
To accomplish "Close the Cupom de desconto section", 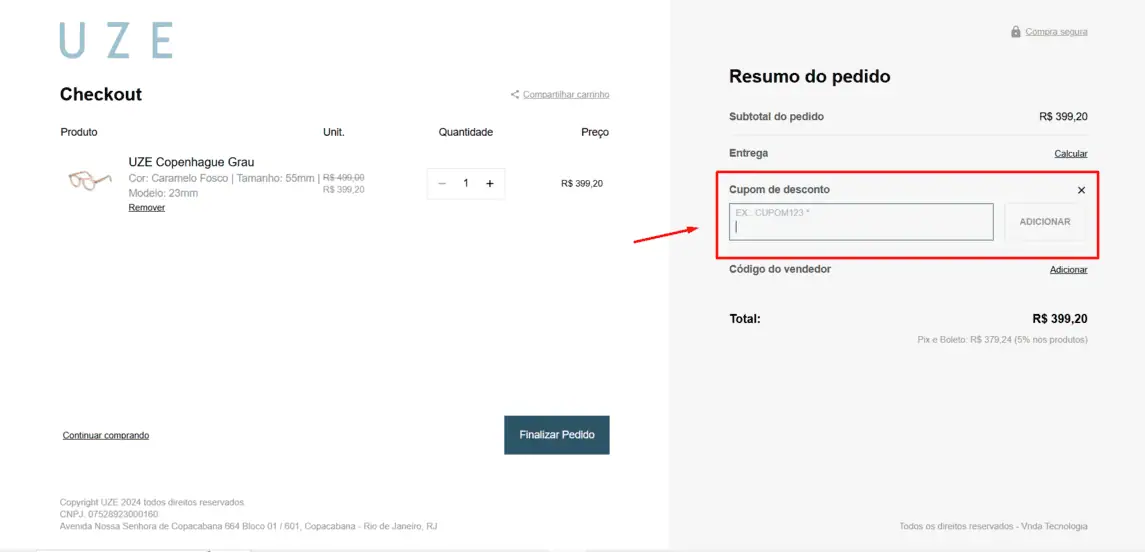I will 1081,190.
